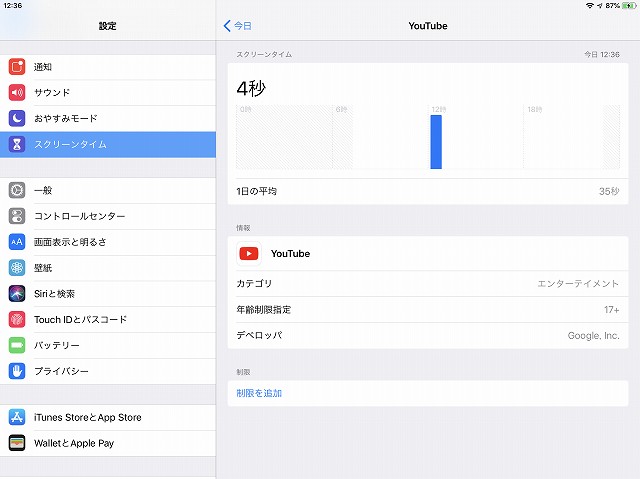Tap 制限を追加 to add a limit
The image size is (640, 479).
click(259, 393)
